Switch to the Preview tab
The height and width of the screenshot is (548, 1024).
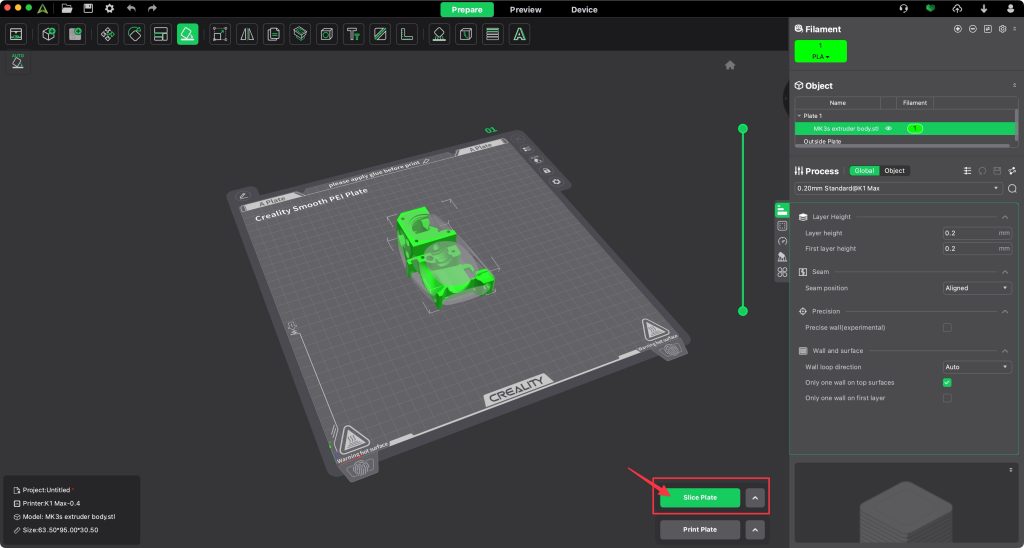coord(525,10)
